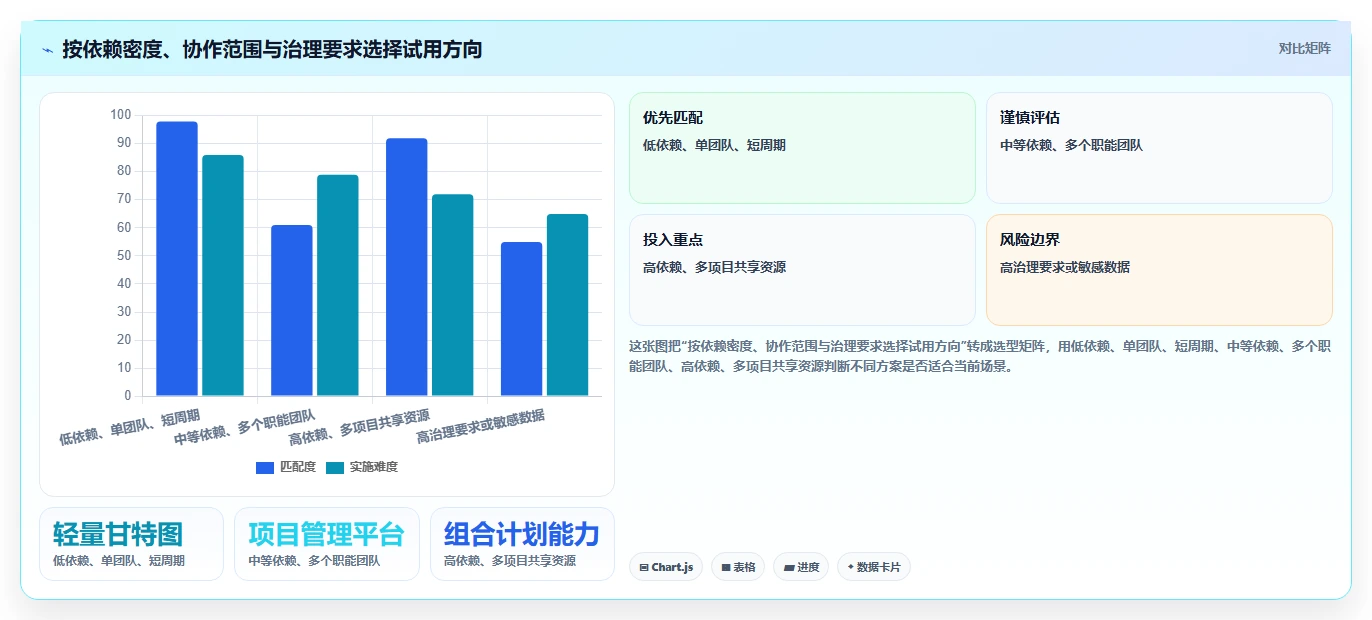
Task: Select the 匹配度 bar for 中等依赖、多个职能团队
Action: click(x=292, y=311)
